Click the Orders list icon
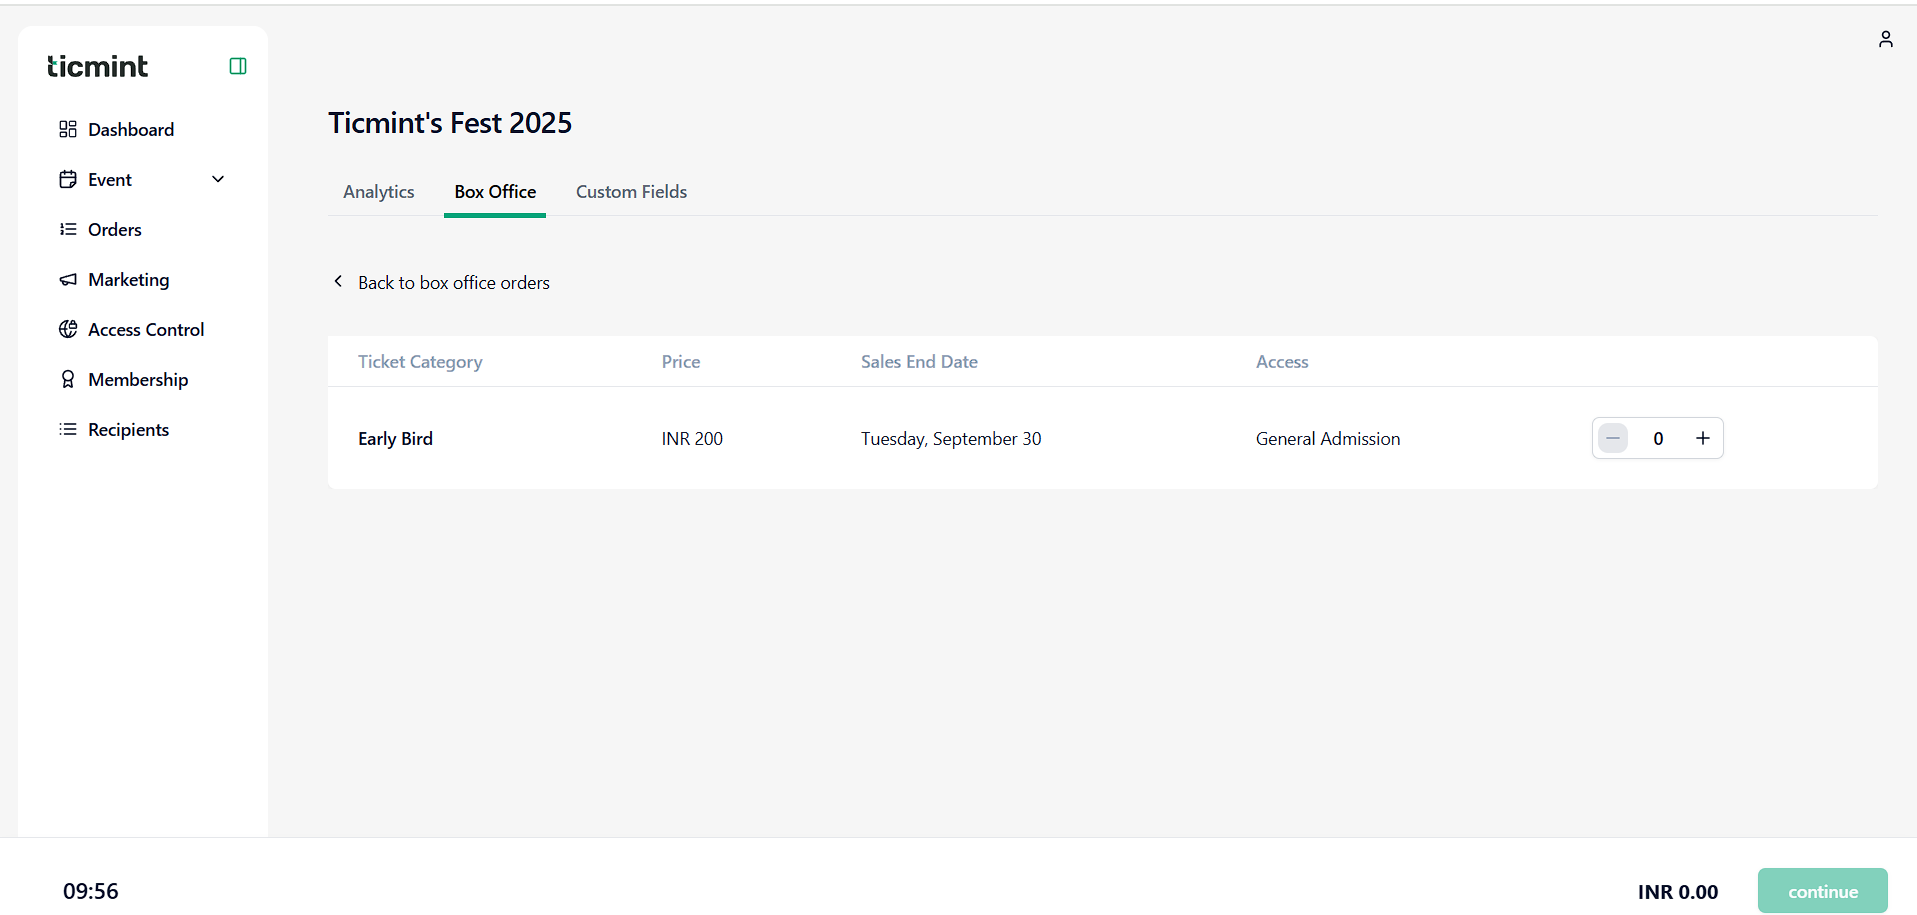This screenshot has height=915, width=1917. coord(68,229)
